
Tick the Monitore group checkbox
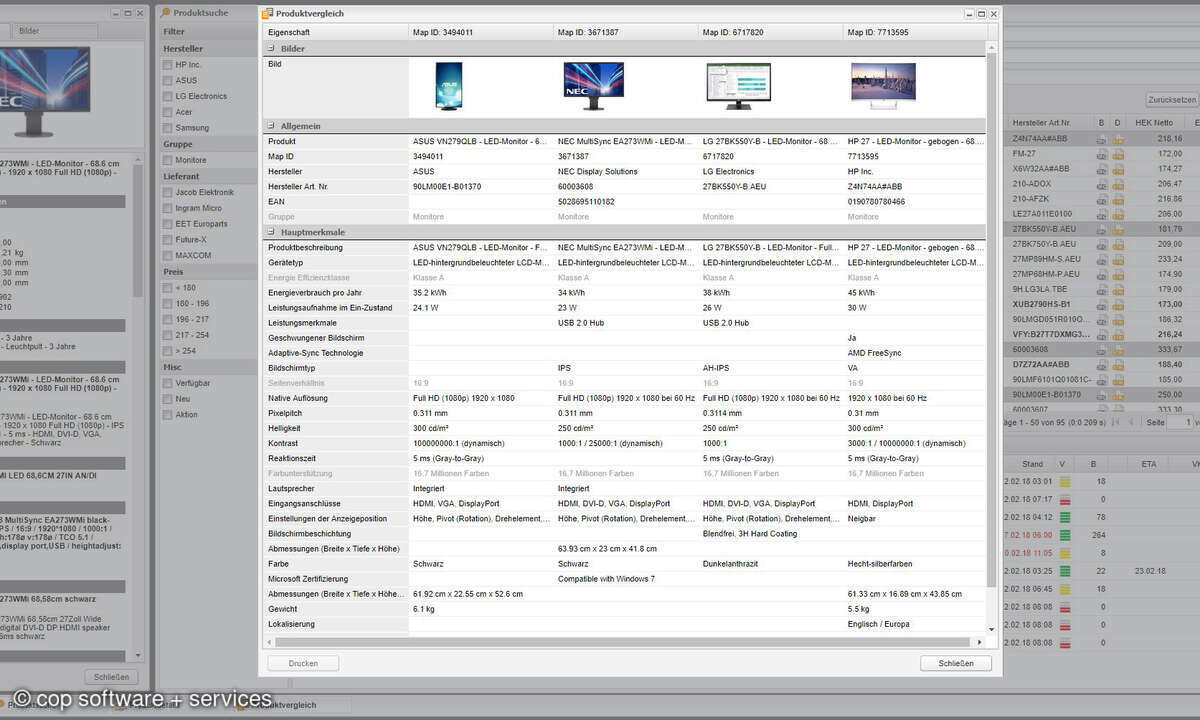[x=168, y=161]
